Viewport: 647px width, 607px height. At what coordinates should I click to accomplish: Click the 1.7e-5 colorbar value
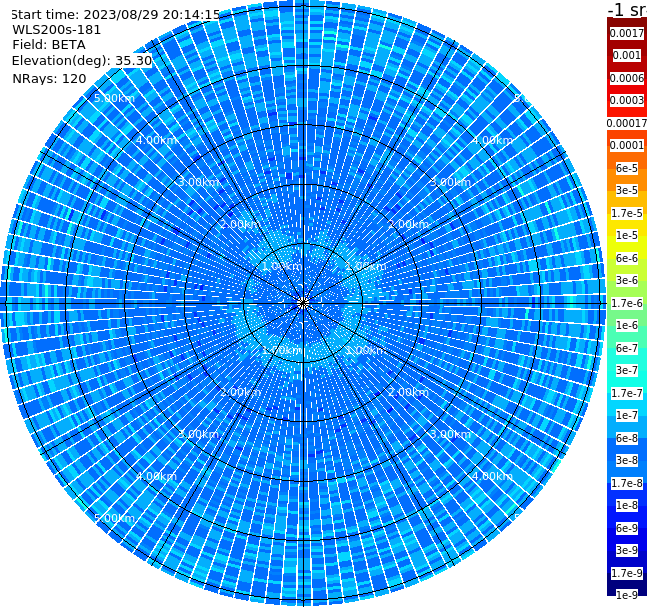(627, 213)
